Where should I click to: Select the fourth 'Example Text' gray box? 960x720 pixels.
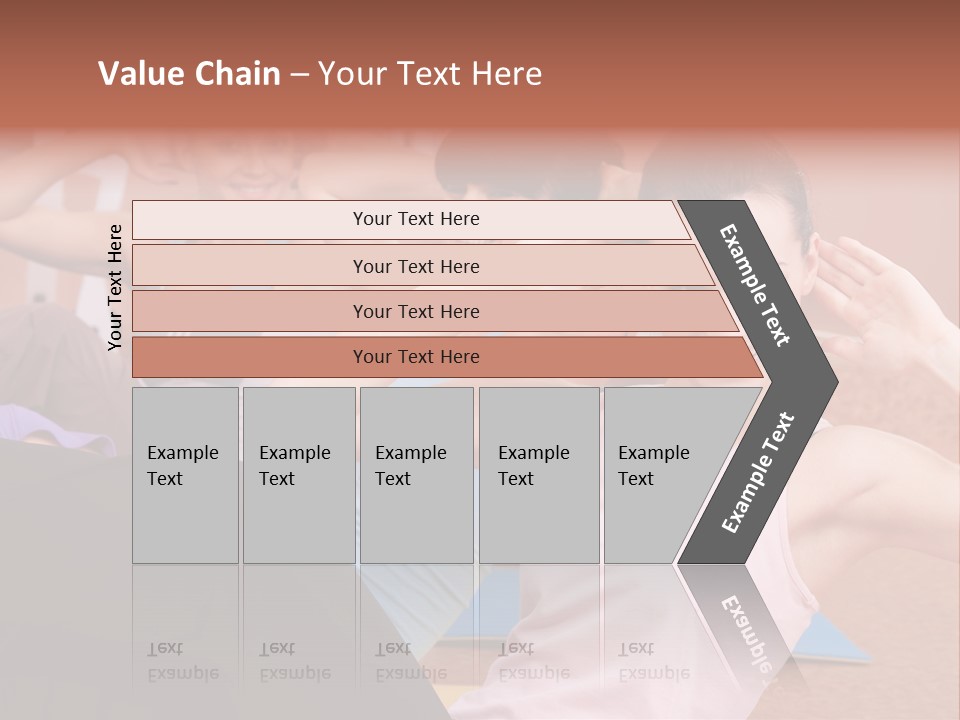[538, 475]
